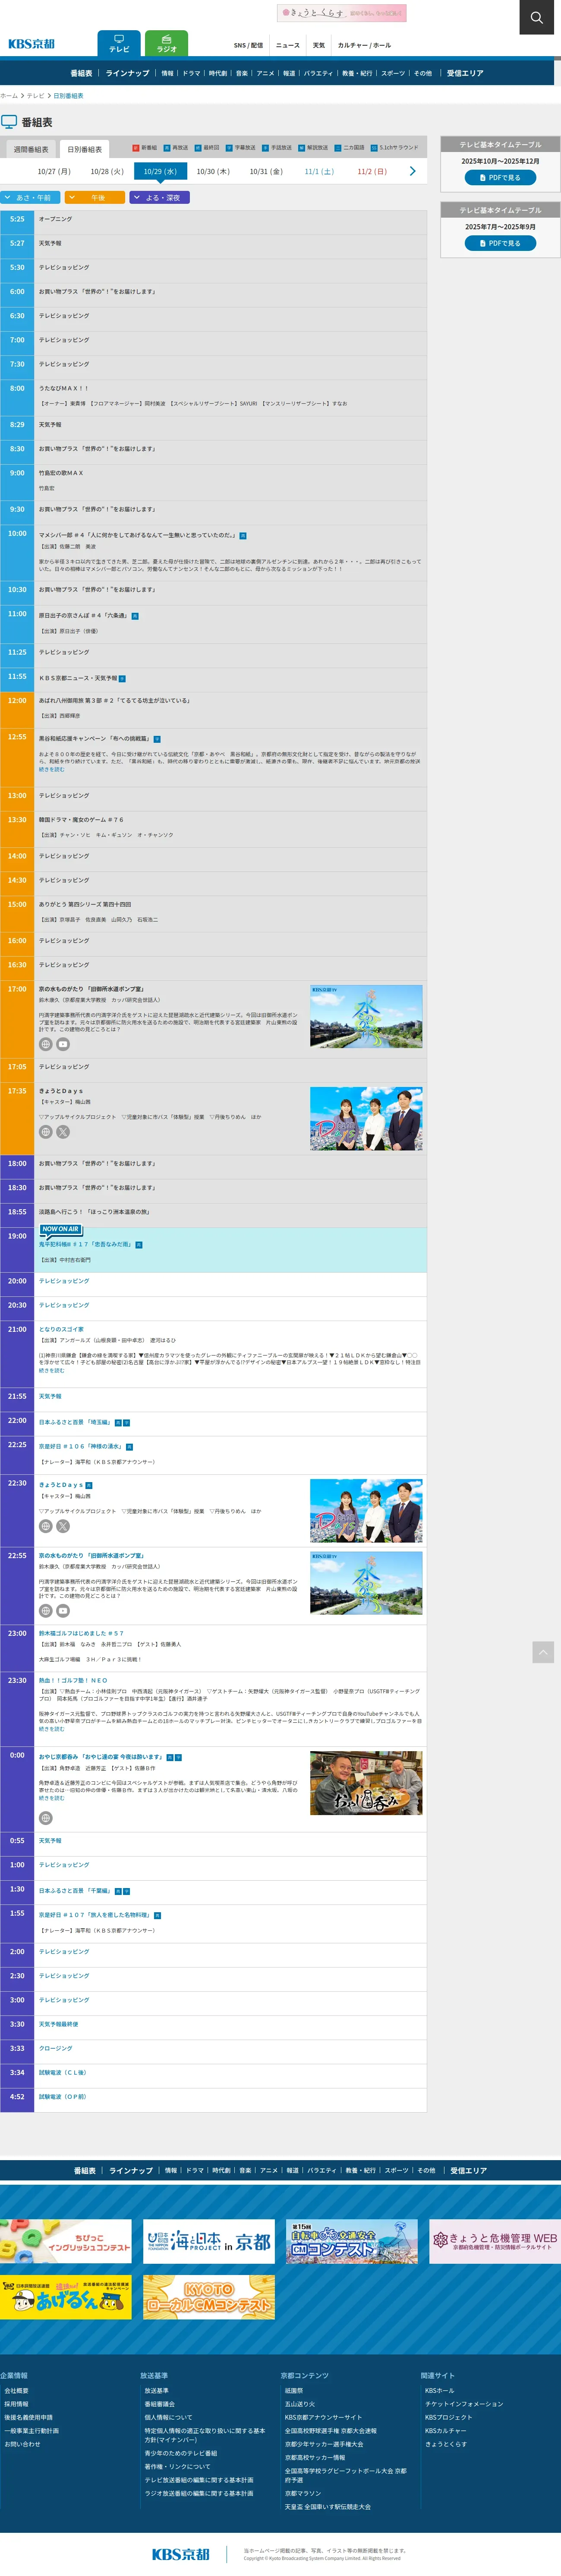
Task: Open PDF for 2025年7月〜2025年9月 timetable
Action: [500, 243]
